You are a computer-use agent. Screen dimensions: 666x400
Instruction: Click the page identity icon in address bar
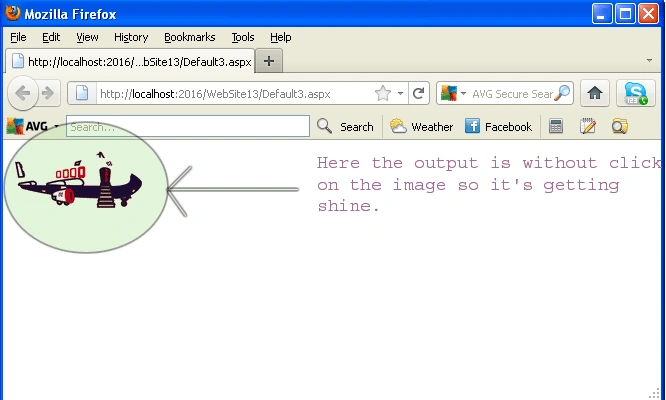click(x=82, y=93)
